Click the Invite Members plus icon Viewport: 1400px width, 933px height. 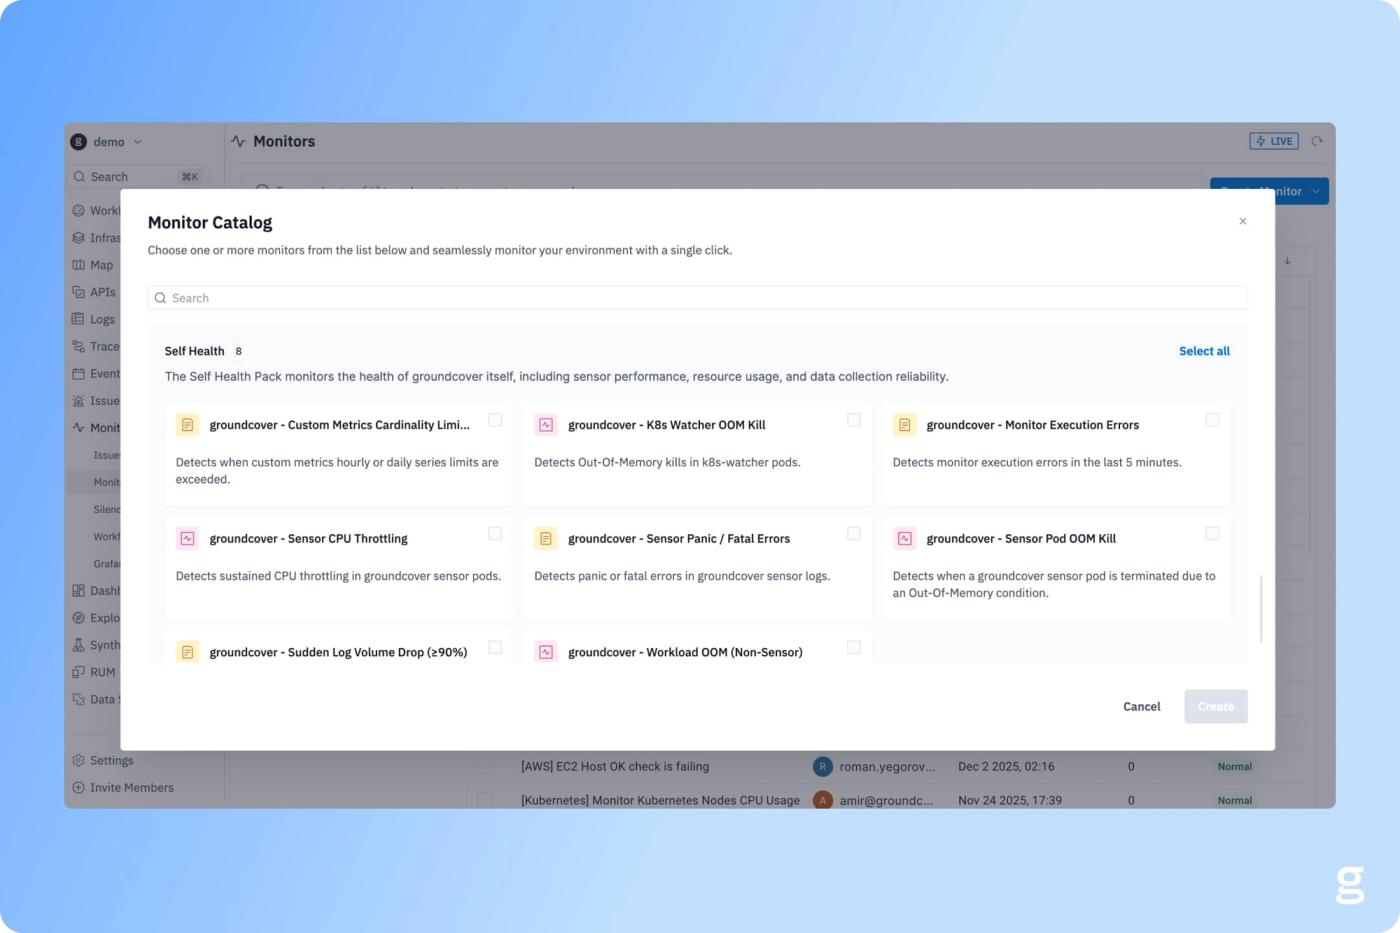(x=78, y=787)
